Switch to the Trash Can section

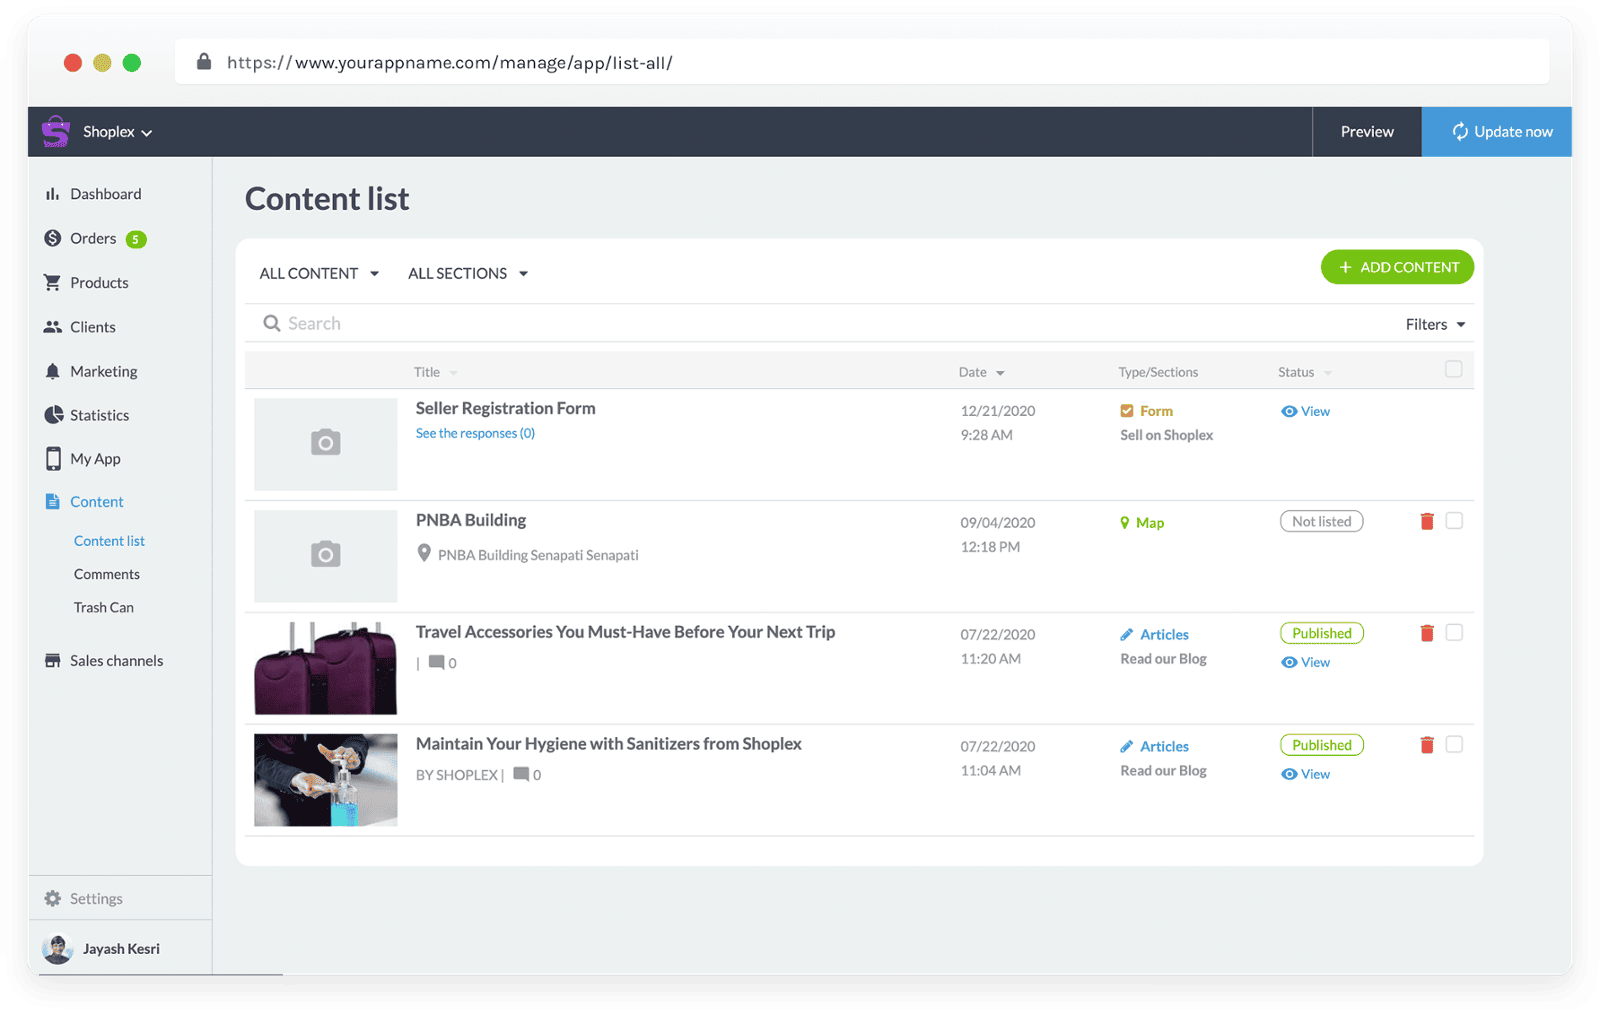tap(103, 606)
